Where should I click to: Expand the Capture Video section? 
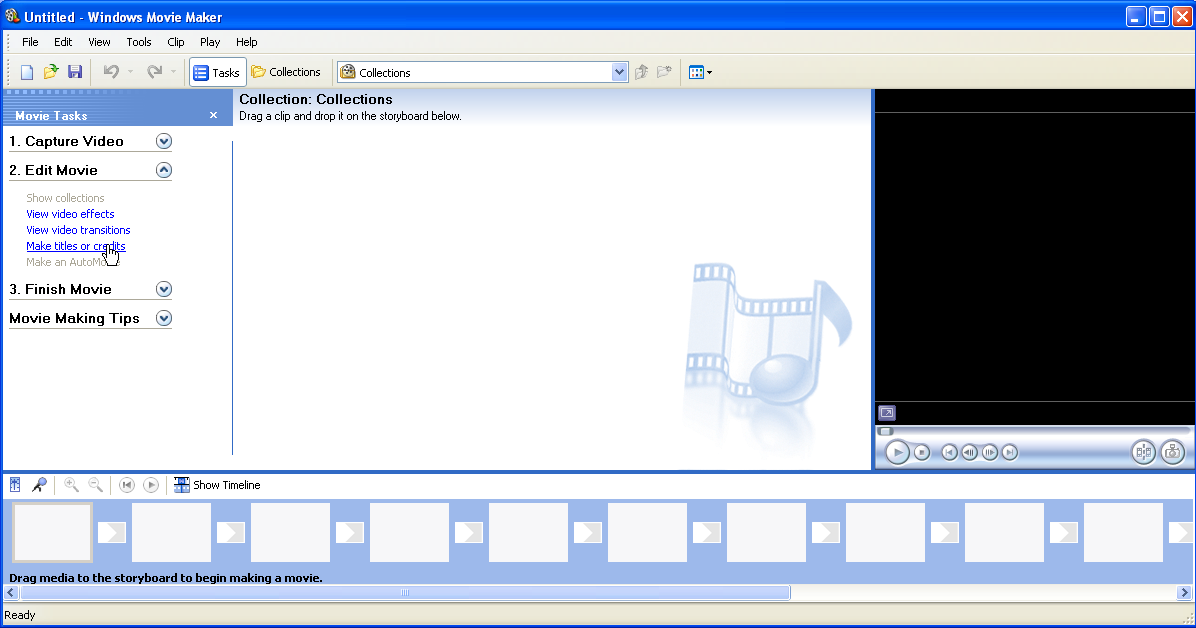click(x=164, y=141)
